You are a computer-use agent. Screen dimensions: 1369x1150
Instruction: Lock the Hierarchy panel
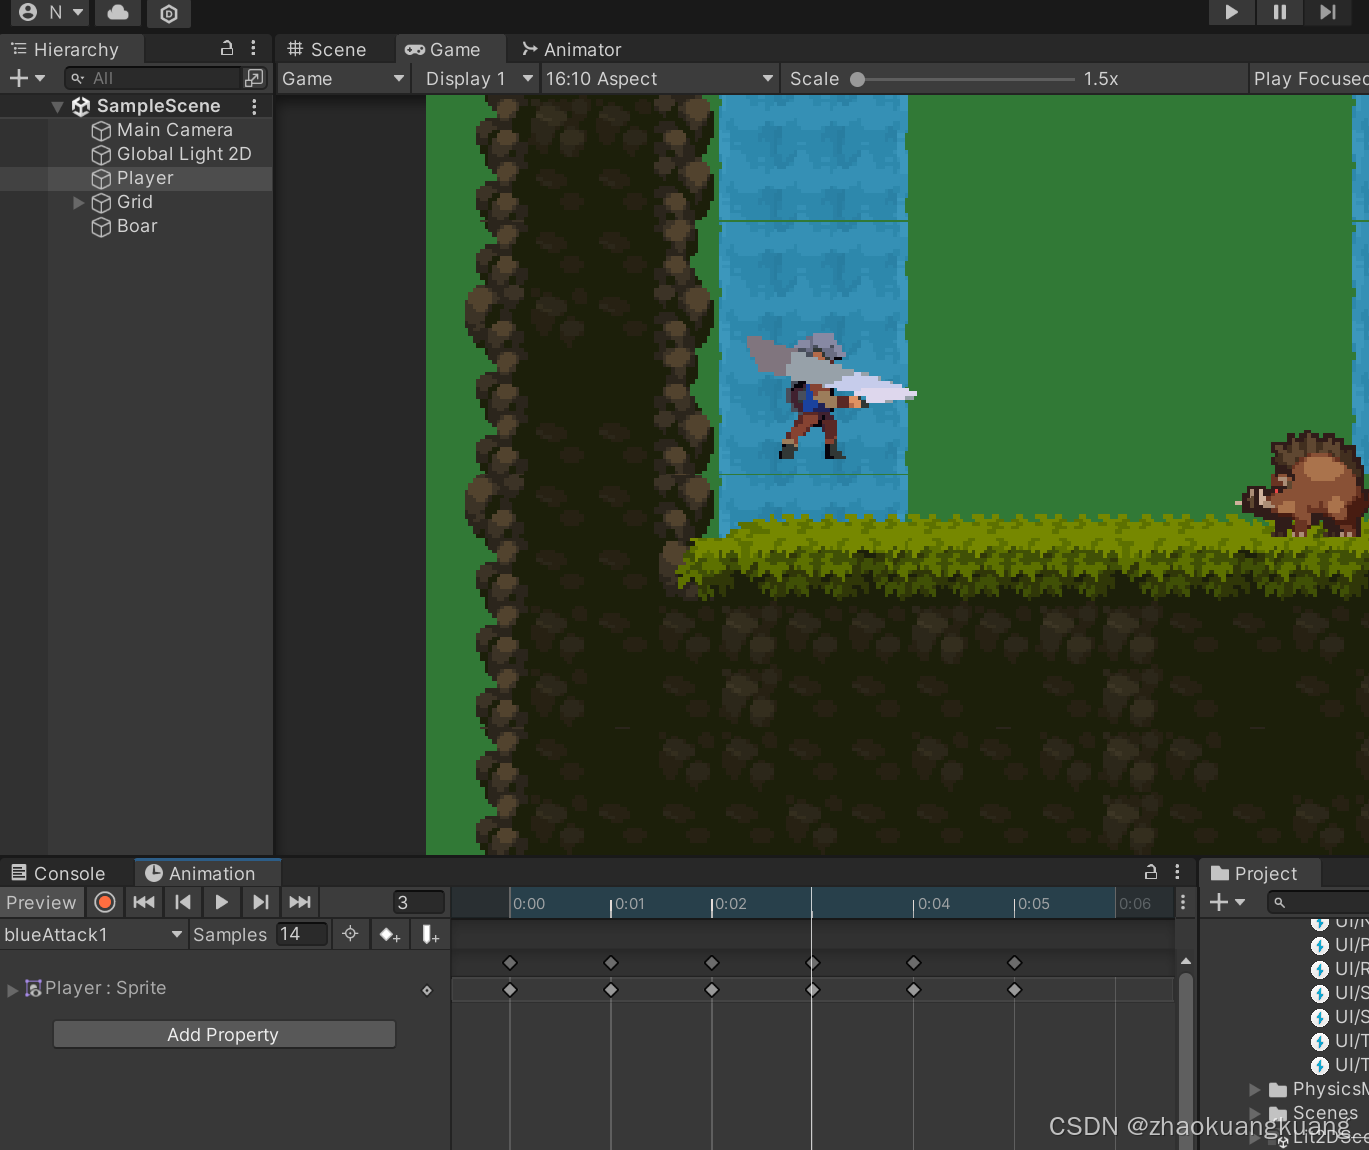(227, 48)
